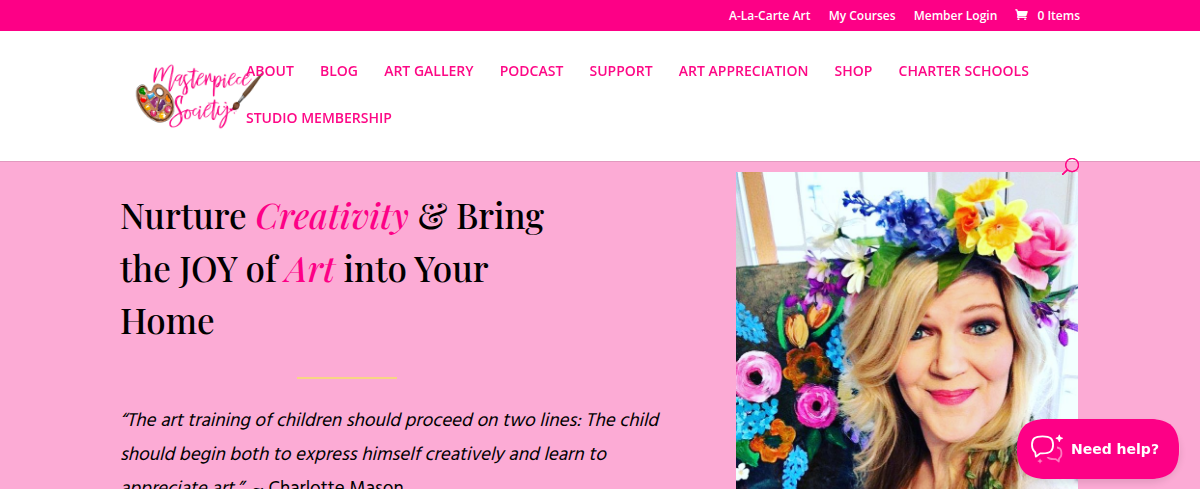Select Art Appreciation in navigation
Viewport: 1200px width, 489px height.
pyautogui.click(x=743, y=71)
